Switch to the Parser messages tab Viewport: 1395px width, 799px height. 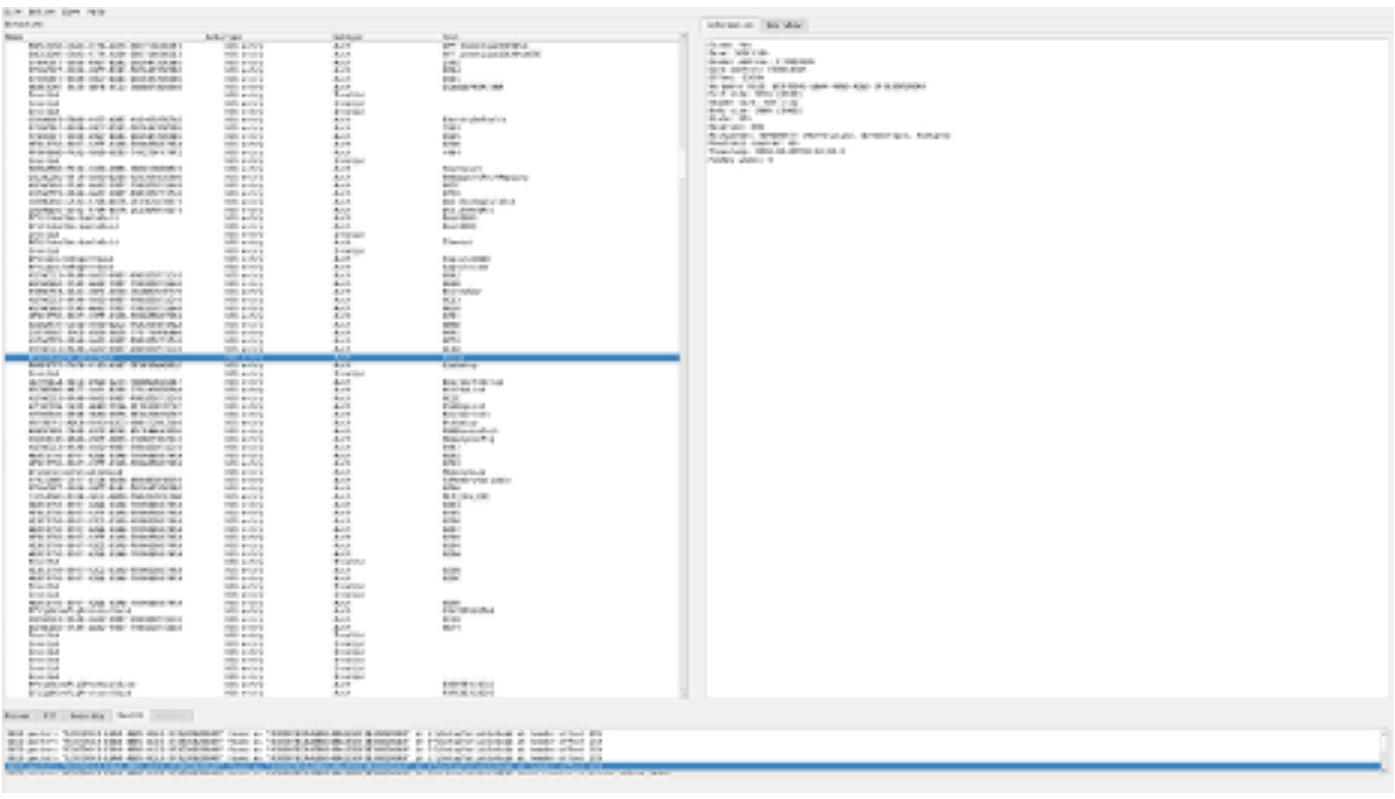pos(16,716)
